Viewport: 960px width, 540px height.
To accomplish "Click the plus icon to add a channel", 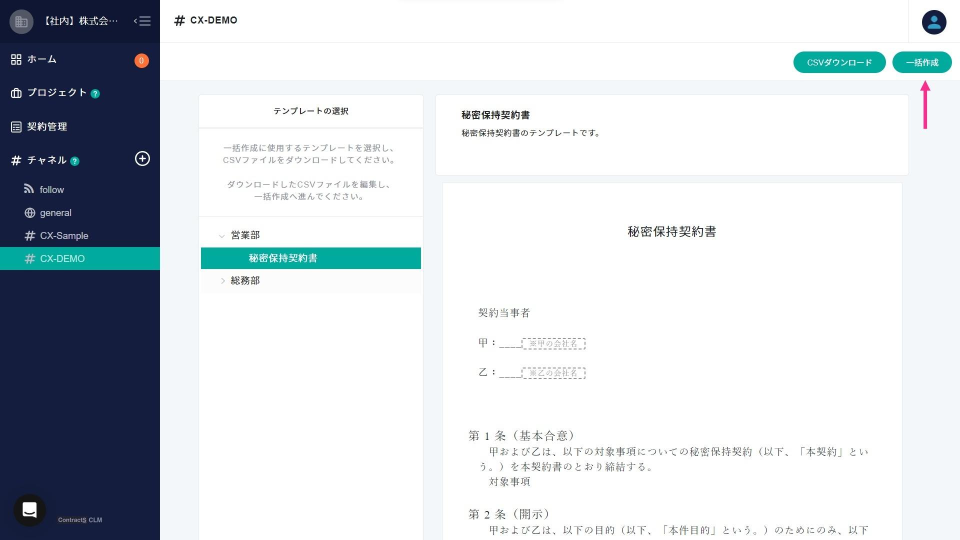I will coord(142,159).
